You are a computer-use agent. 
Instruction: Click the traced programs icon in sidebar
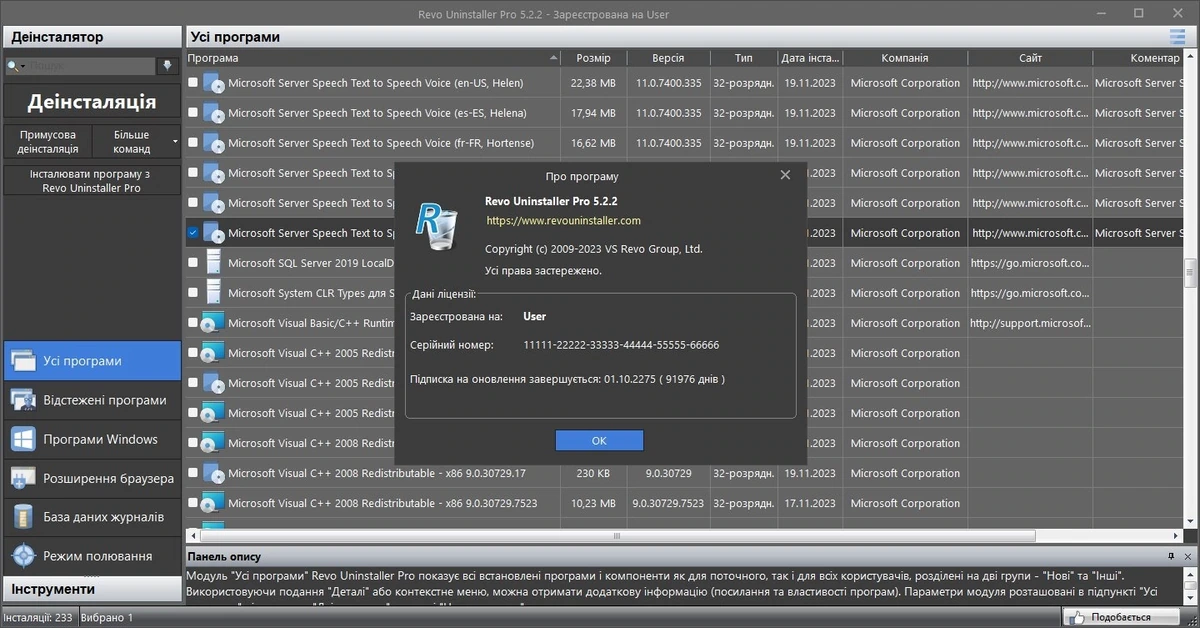23,400
